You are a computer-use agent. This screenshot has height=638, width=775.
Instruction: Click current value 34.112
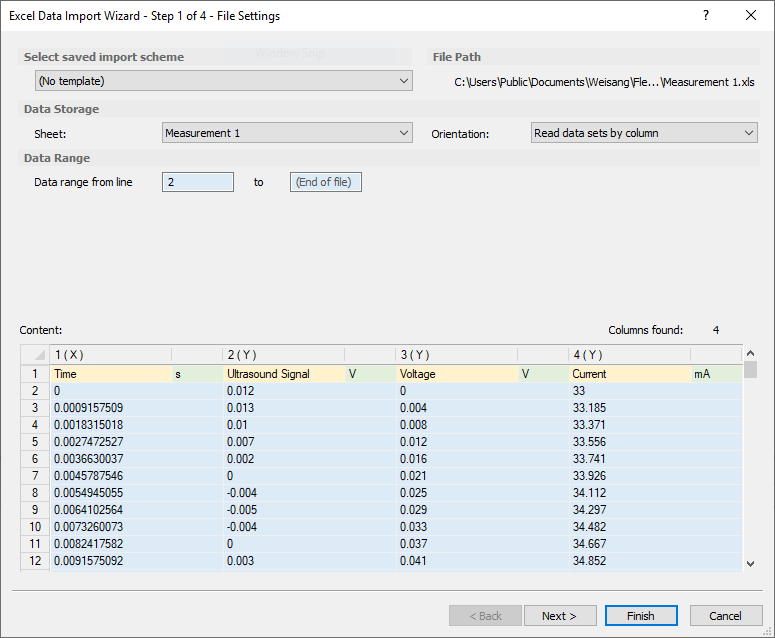click(655, 493)
